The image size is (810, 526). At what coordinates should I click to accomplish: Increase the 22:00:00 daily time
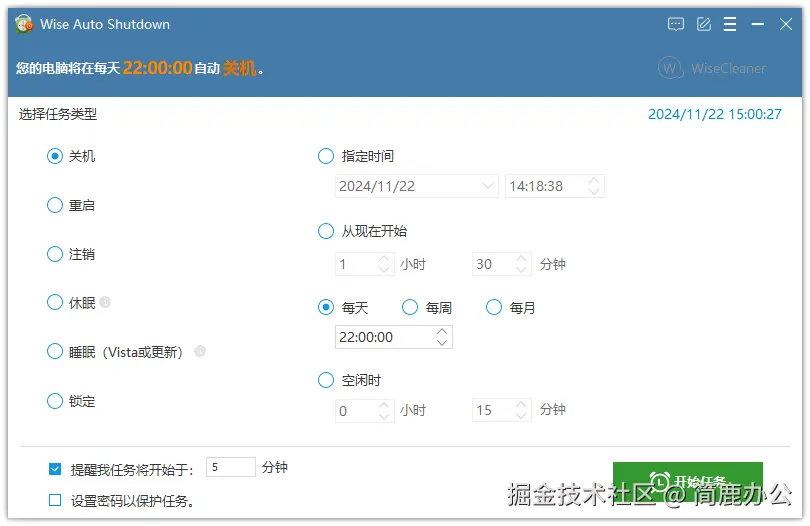(x=442, y=331)
